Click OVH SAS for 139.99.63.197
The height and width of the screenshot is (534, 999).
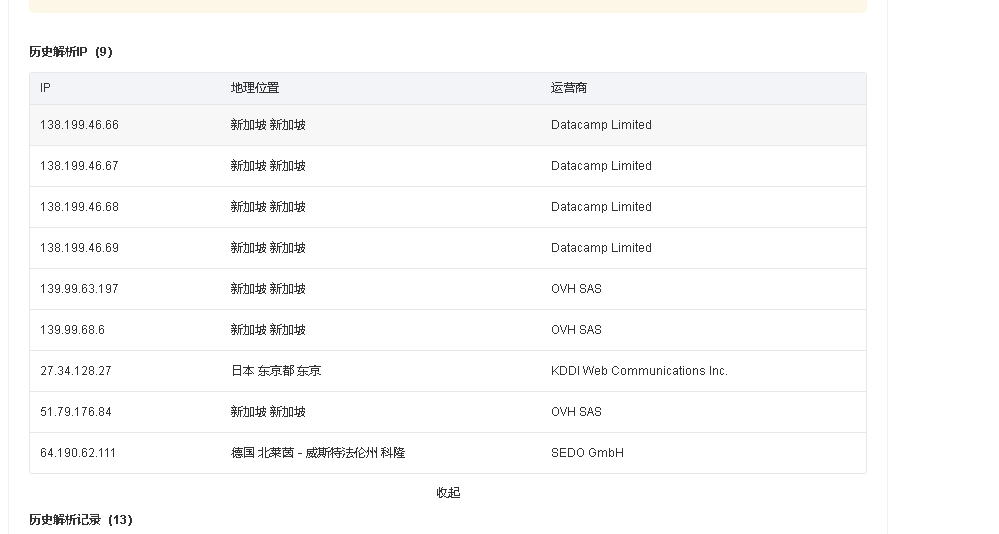click(577, 289)
